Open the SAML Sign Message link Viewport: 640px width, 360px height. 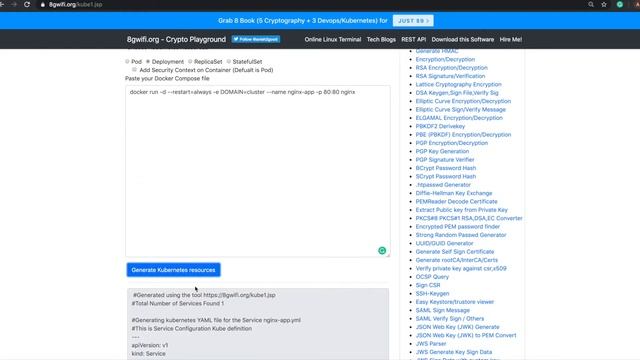coord(442,310)
